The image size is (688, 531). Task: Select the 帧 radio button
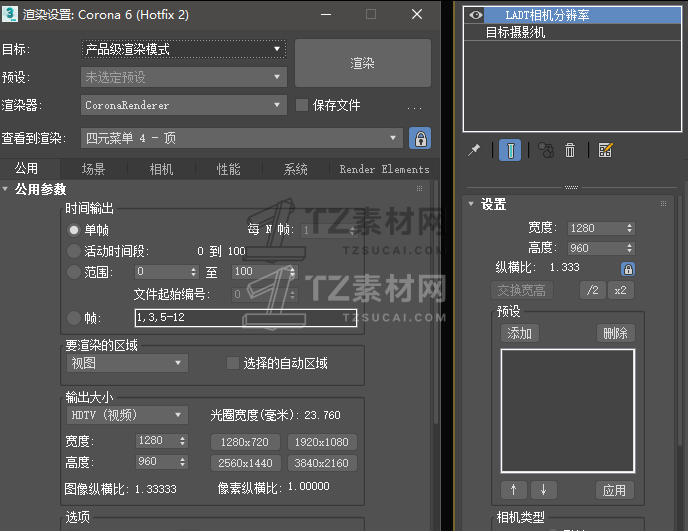[x=74, y=318]
